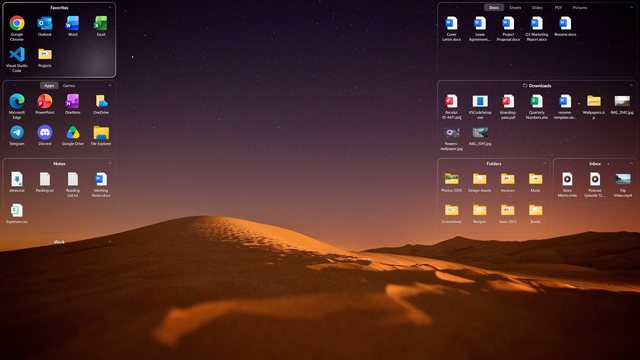Open OneDrive
Image resolution: width=640 pixels, height=360 pixels.
[x=101, y=101]
